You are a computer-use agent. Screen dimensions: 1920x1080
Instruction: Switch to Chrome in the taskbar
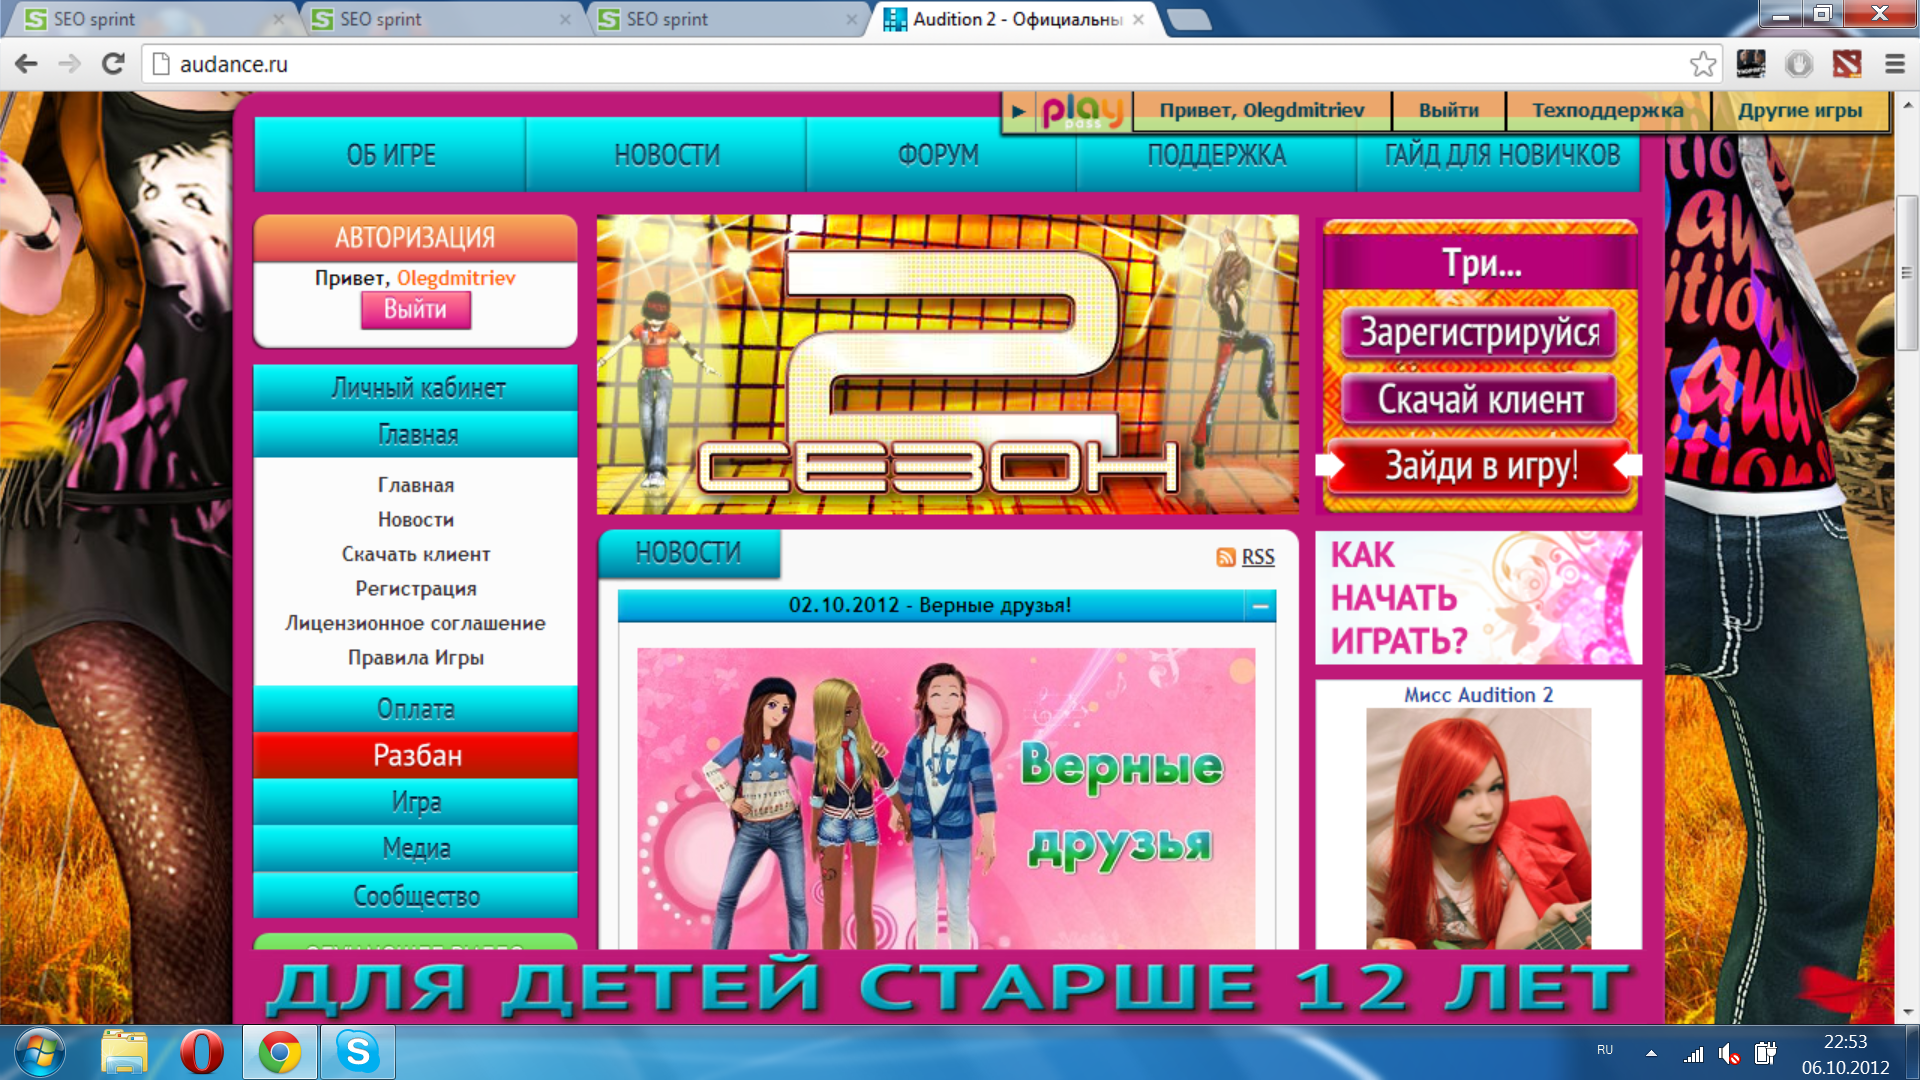[x=280, y=1052]
